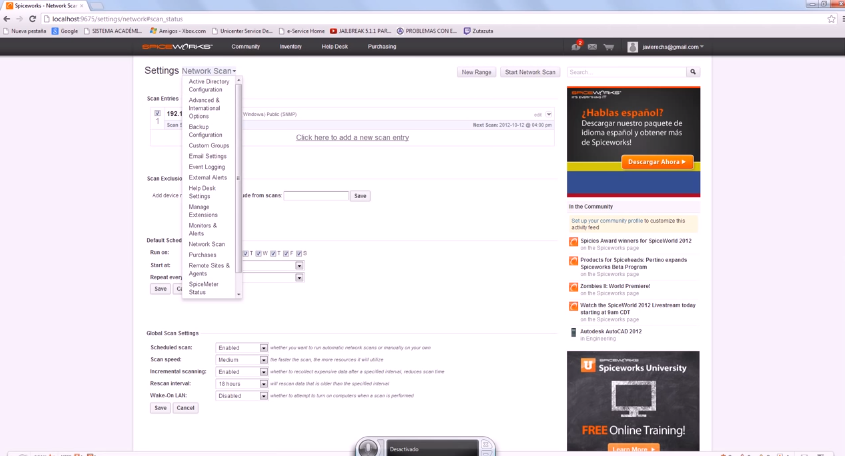This screenshot has width=845, height=456.
Task: Focus the Search input field
Action: pos(627,72)
